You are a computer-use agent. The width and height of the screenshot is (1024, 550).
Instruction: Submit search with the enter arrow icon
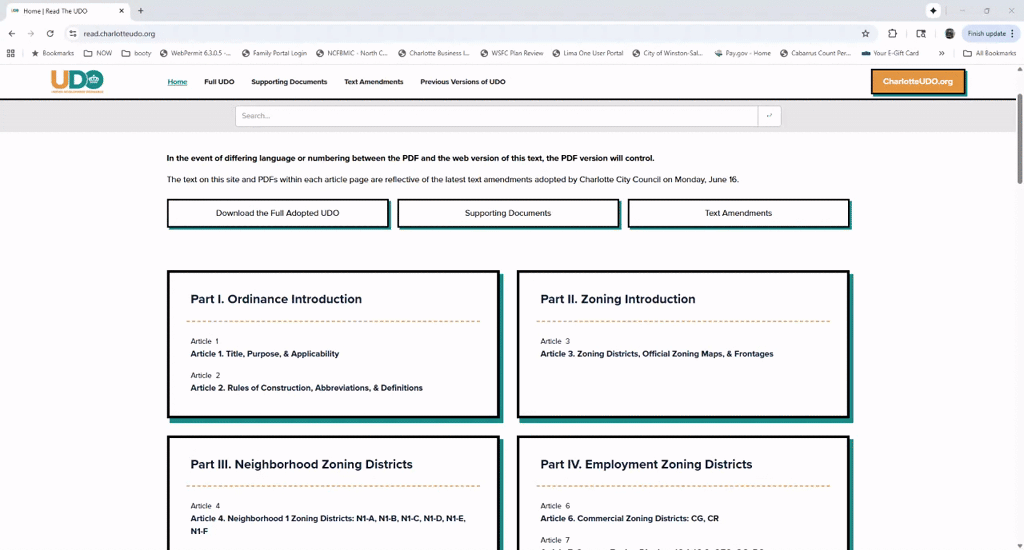pos(769,116)
